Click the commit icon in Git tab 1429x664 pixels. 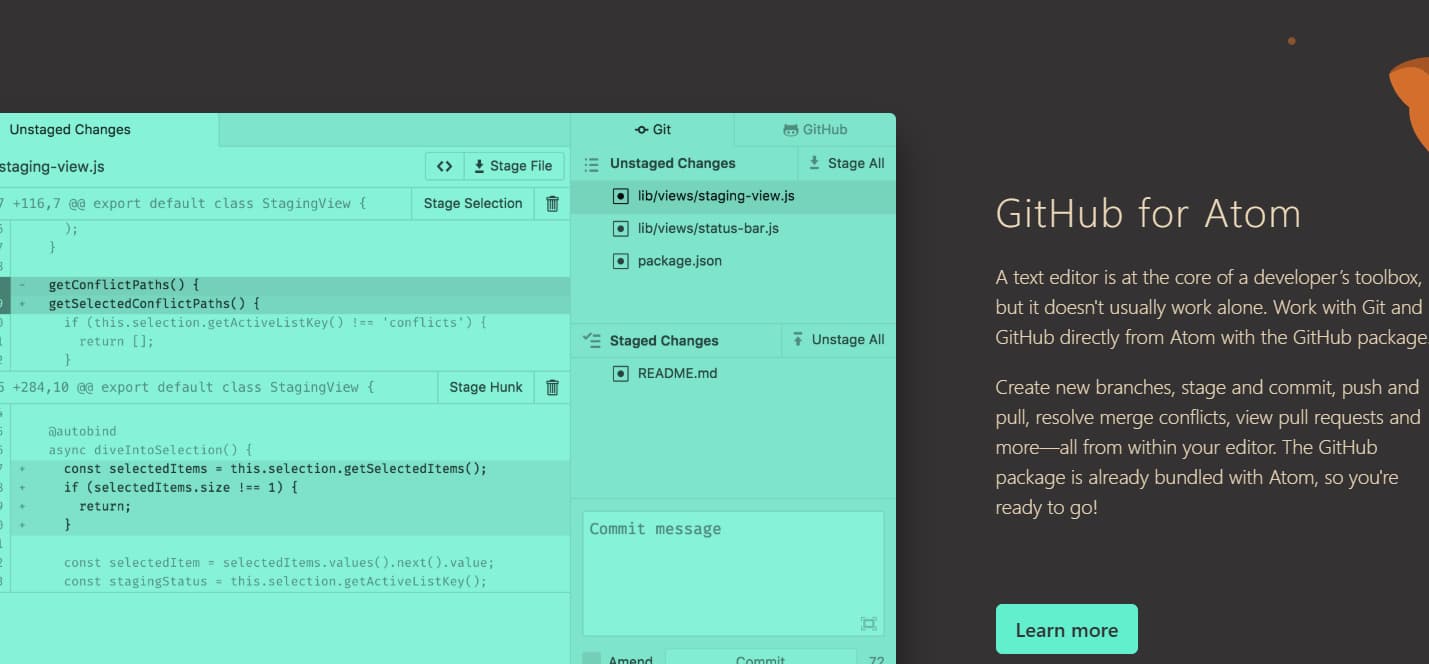(x=642, y=130)
